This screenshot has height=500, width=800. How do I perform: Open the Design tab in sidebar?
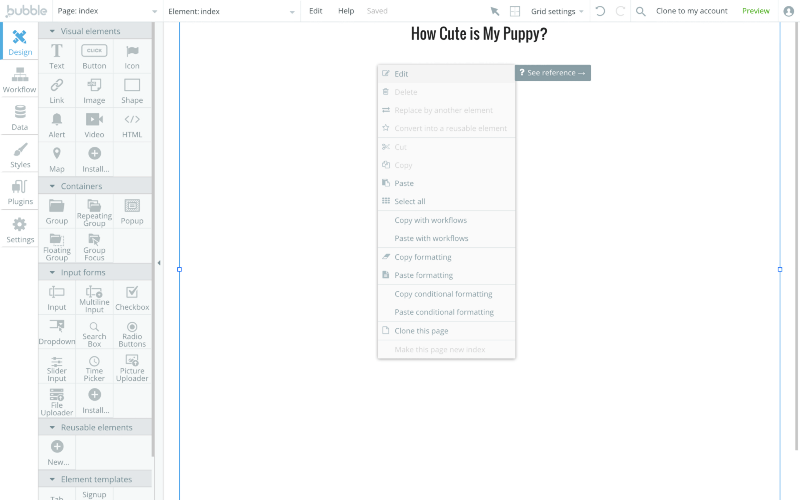tap(20, 41)
